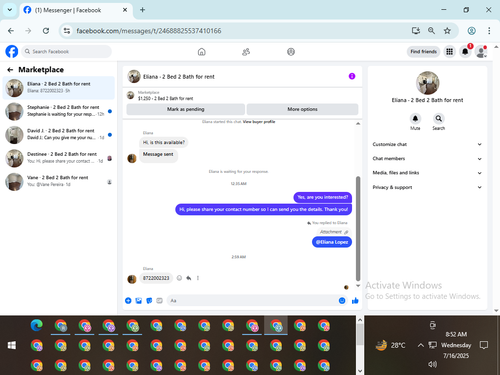500x375 pixels.
Task: Open the notifications bell icon
Action: (465, 52)
